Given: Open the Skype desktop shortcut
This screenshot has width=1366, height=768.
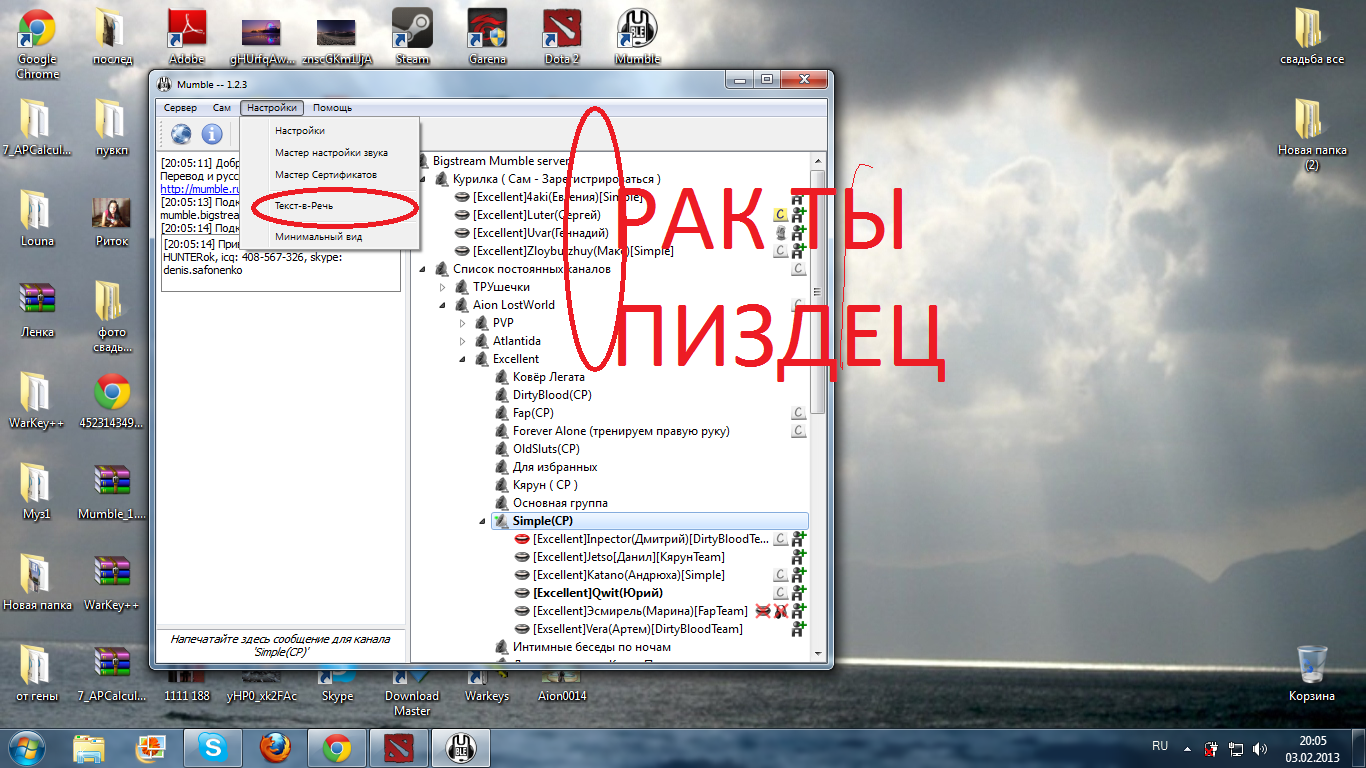Looking at the screenshot, I should [337, 688].
